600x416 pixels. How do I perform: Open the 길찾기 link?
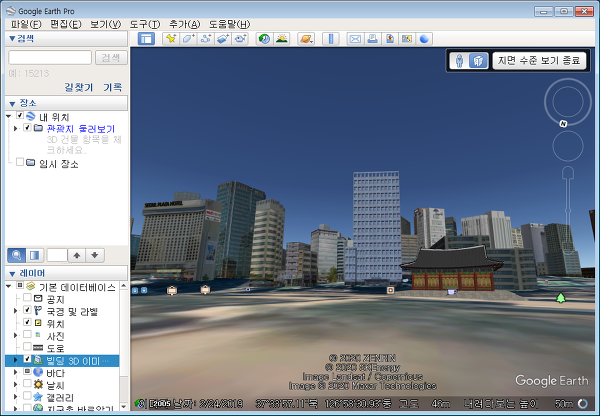(x=78, y=87)
